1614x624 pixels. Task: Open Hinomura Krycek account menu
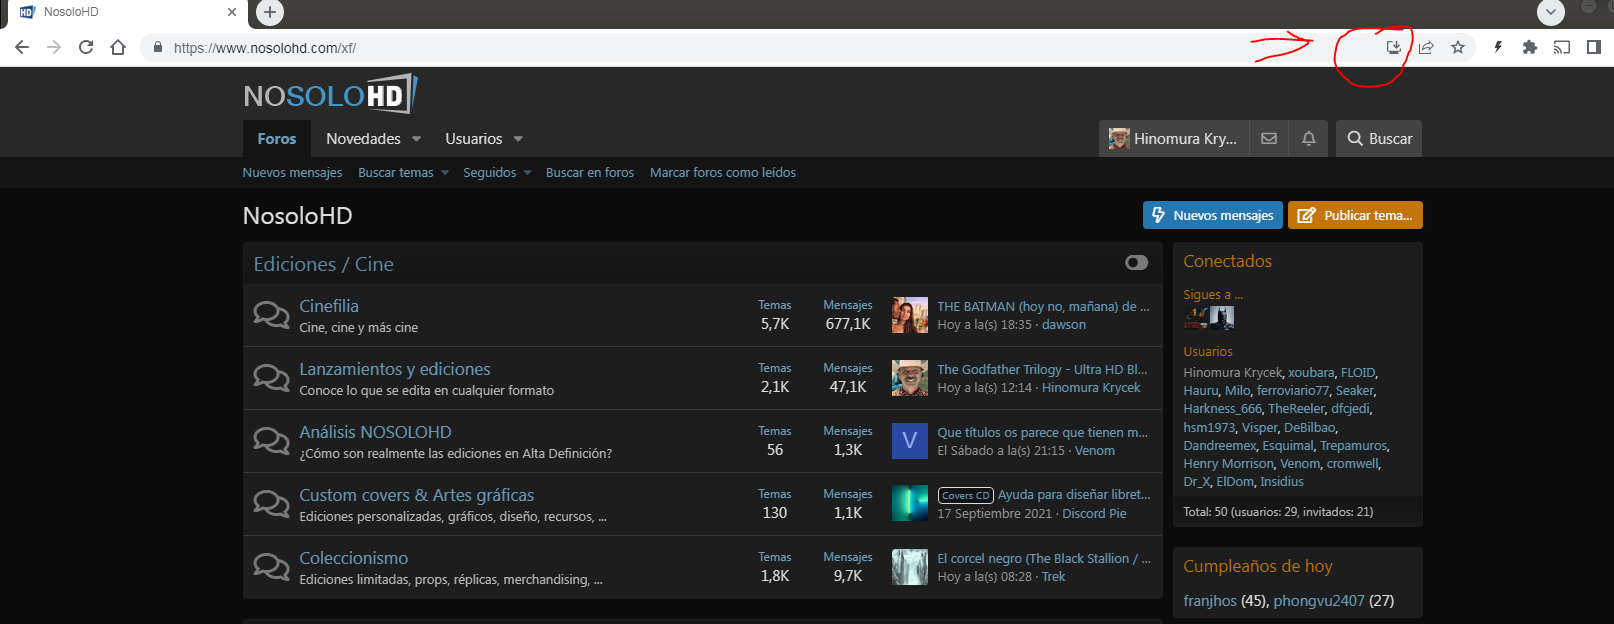click(1174, 139)
